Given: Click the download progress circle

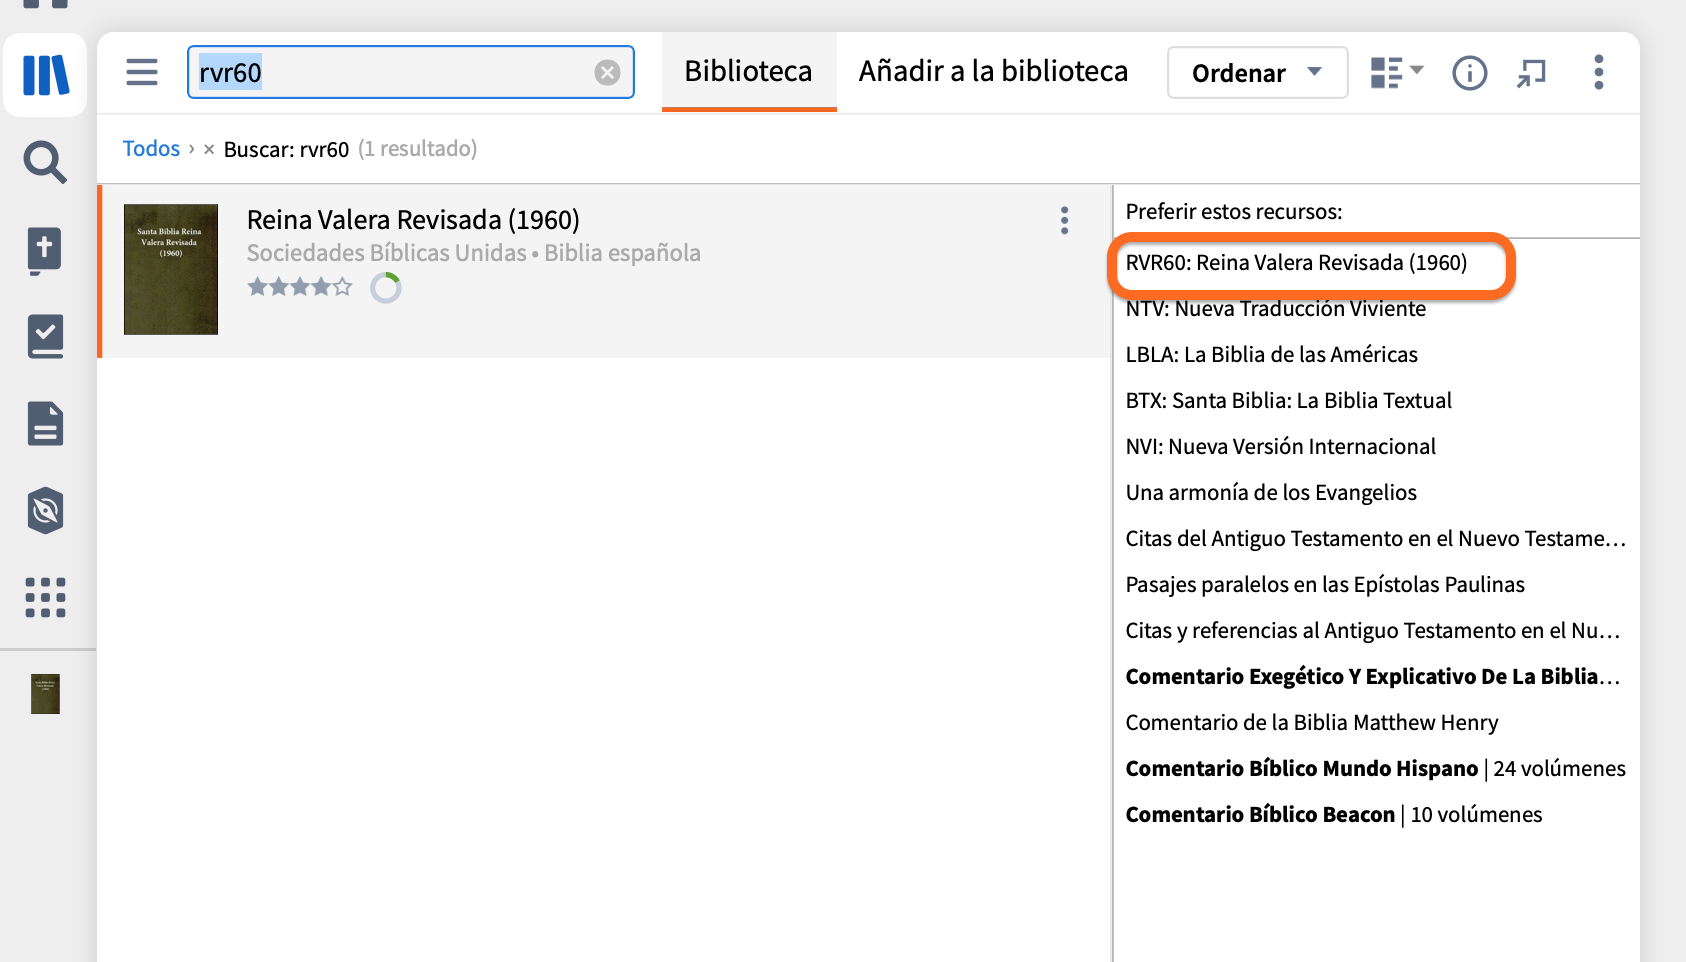Looking at the screenshot, I should (386, 288).
